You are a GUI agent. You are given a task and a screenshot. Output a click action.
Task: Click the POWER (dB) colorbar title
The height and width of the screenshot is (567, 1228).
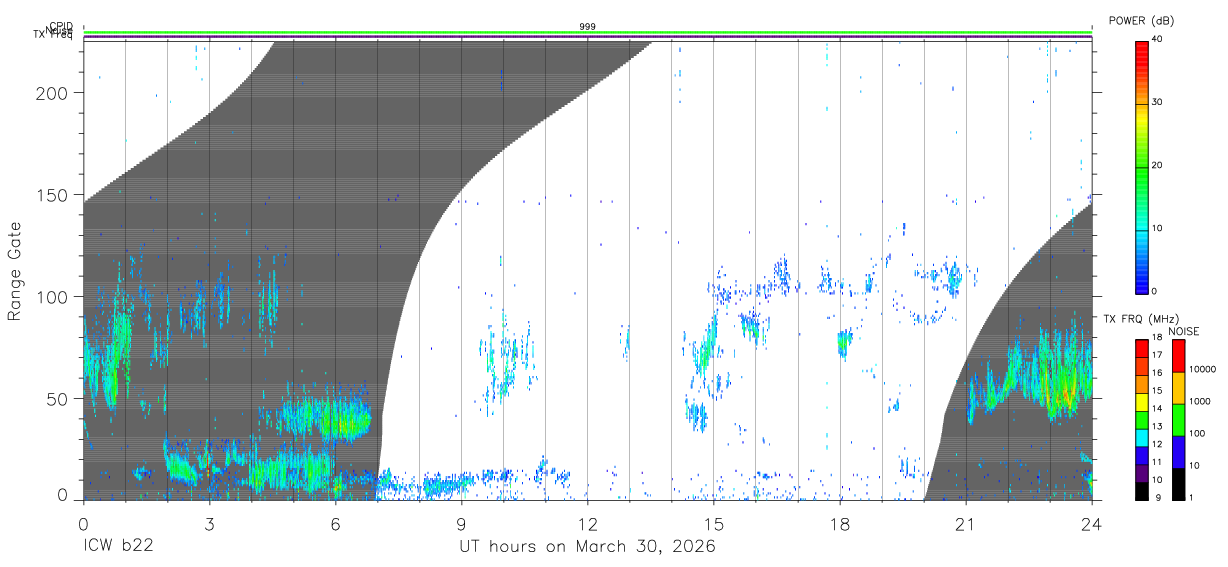[1142, 20]
